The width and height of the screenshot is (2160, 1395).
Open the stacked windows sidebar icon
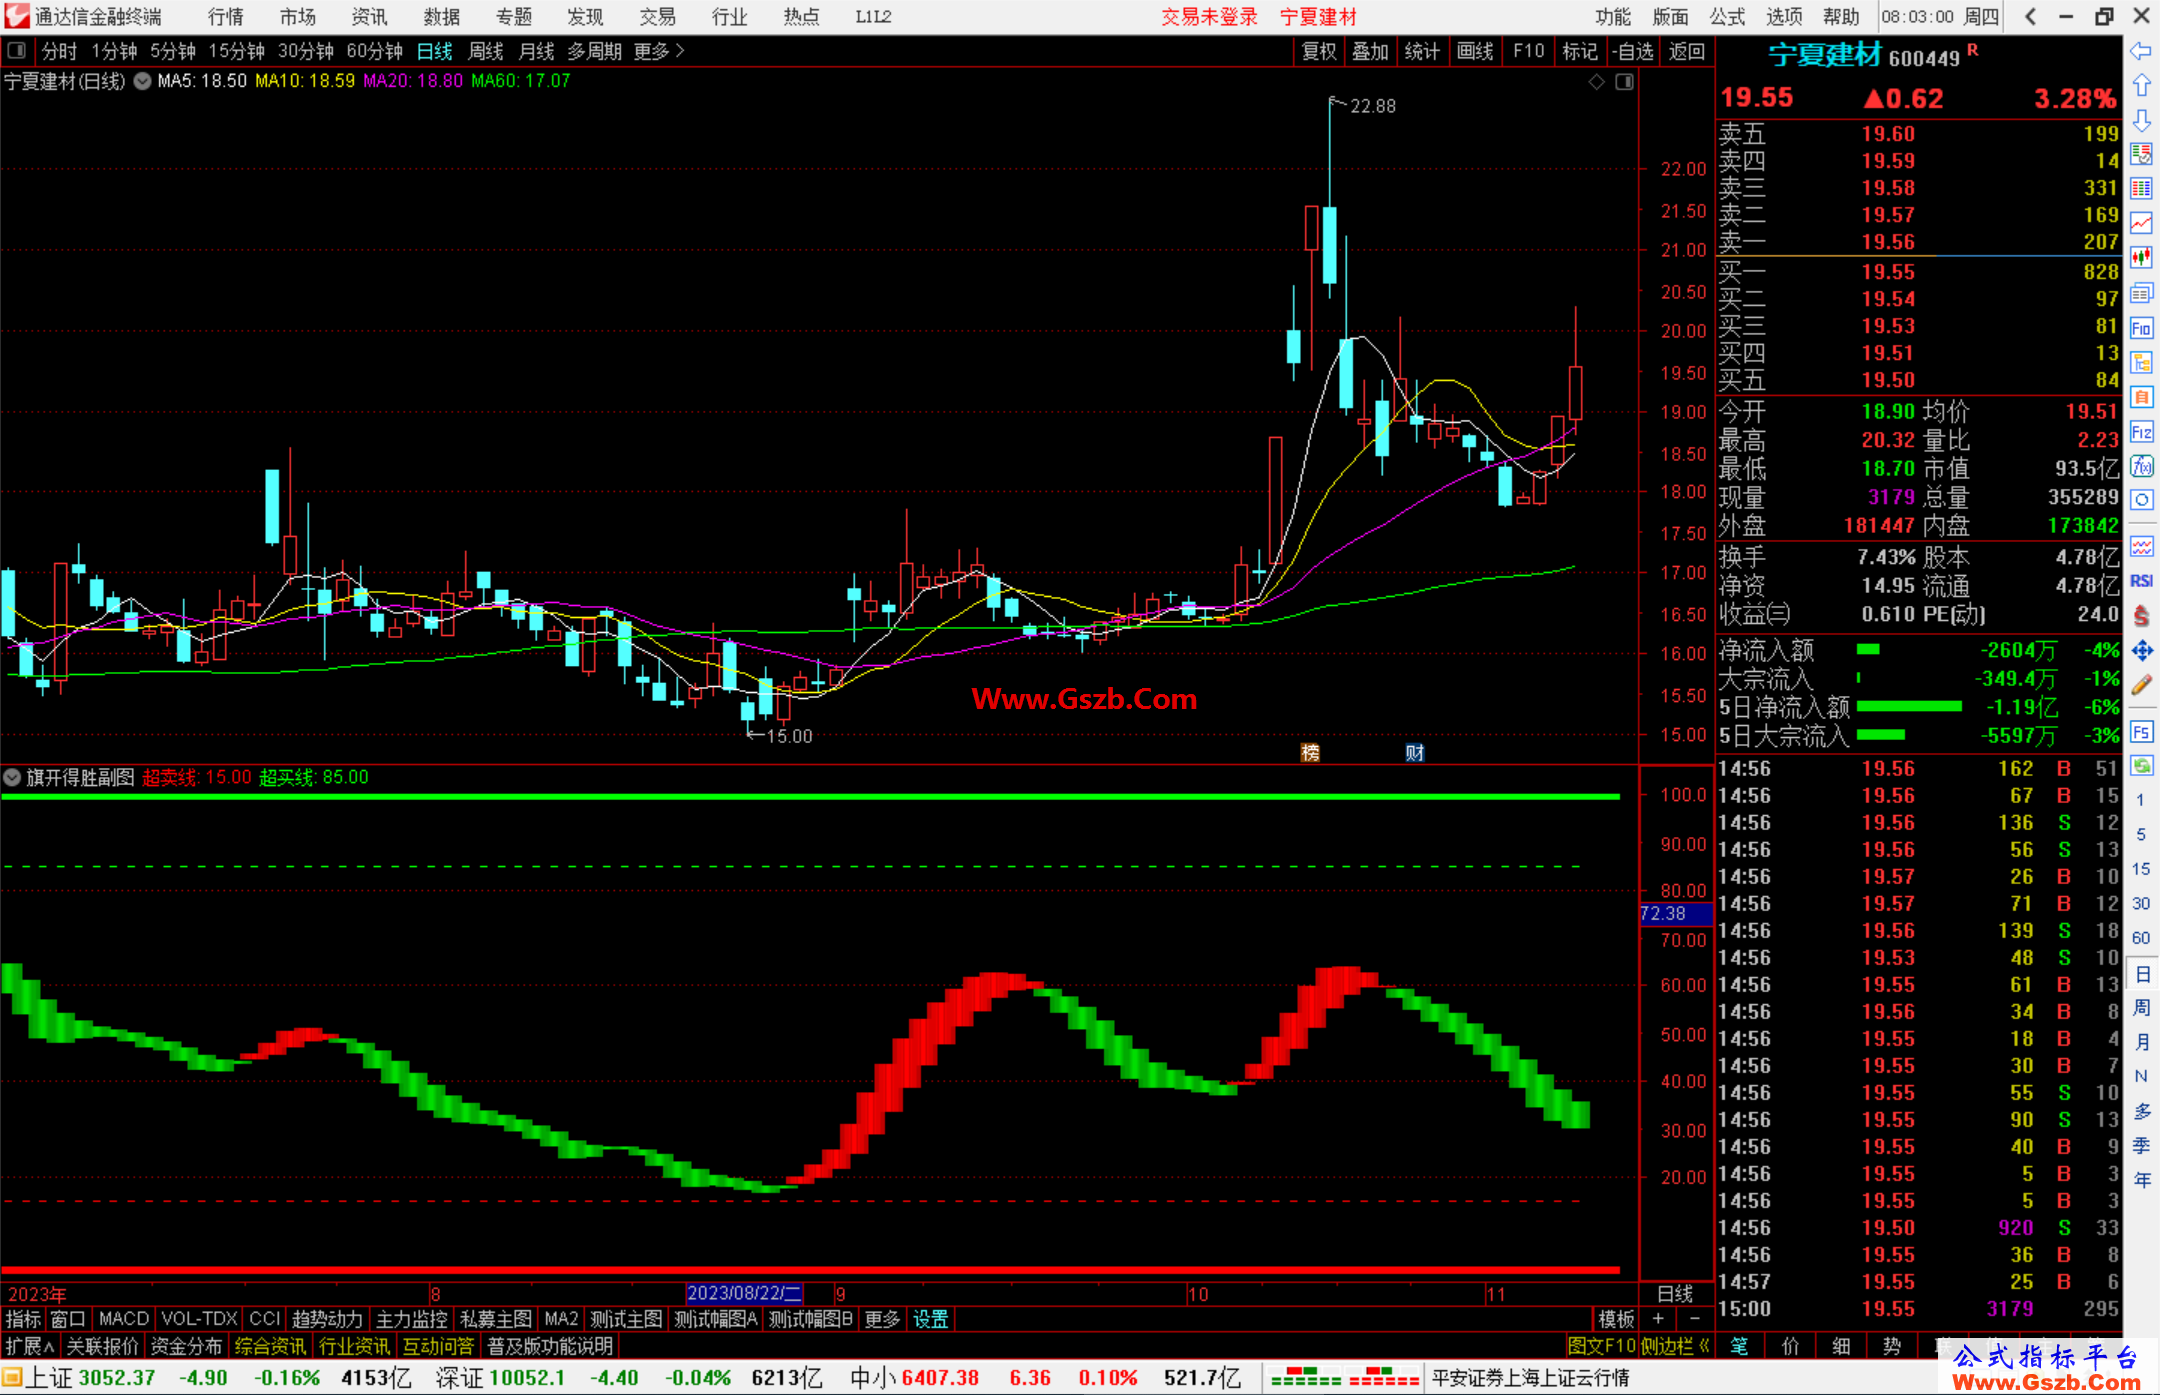click(x=2141, y=293)
